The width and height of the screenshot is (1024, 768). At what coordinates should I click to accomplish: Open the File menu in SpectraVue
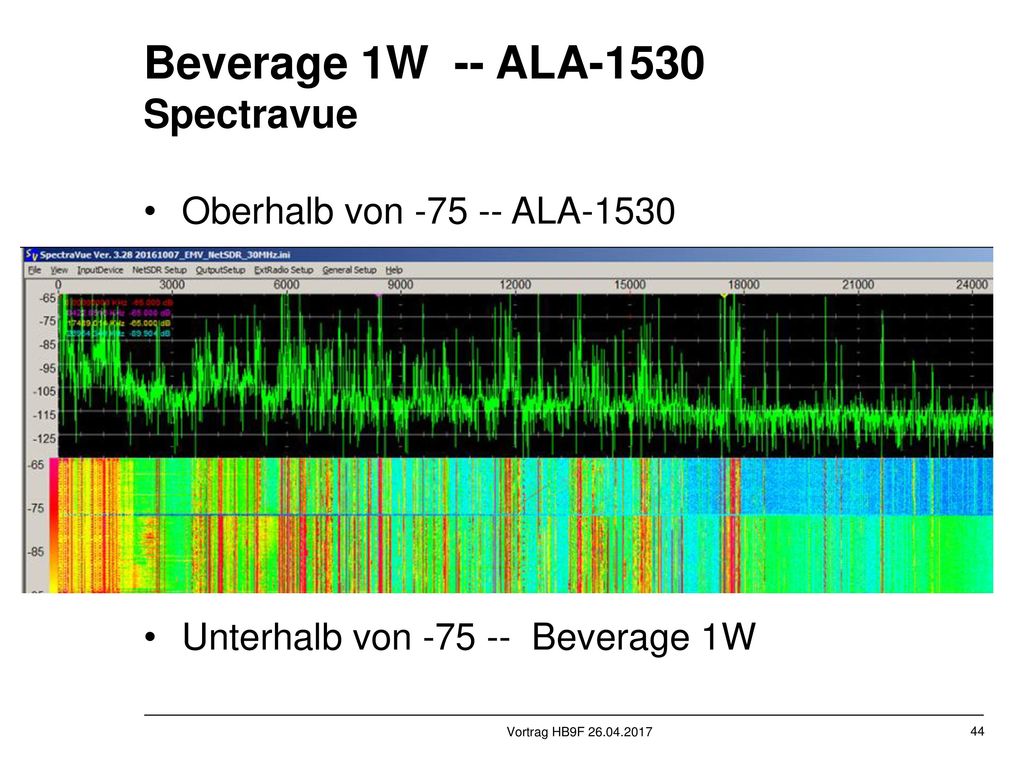tap(35, 270)
